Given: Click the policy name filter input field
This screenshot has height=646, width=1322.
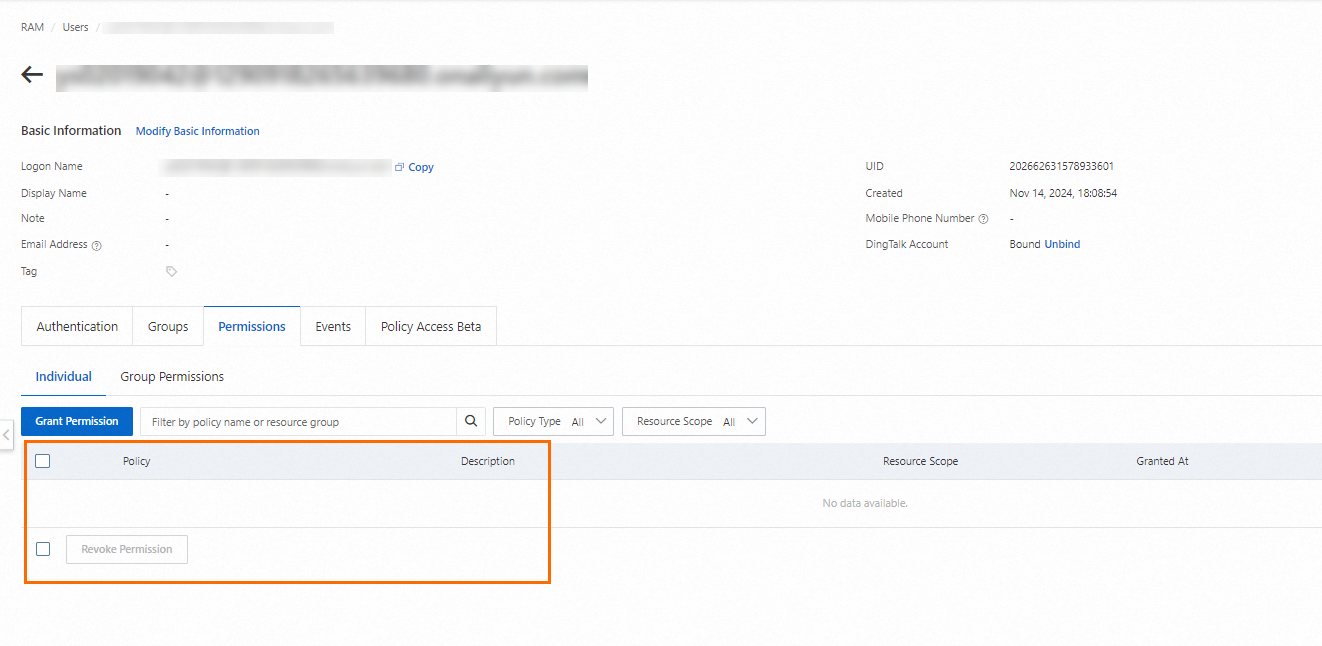Looking at the screenshot, I should point(298,421).
